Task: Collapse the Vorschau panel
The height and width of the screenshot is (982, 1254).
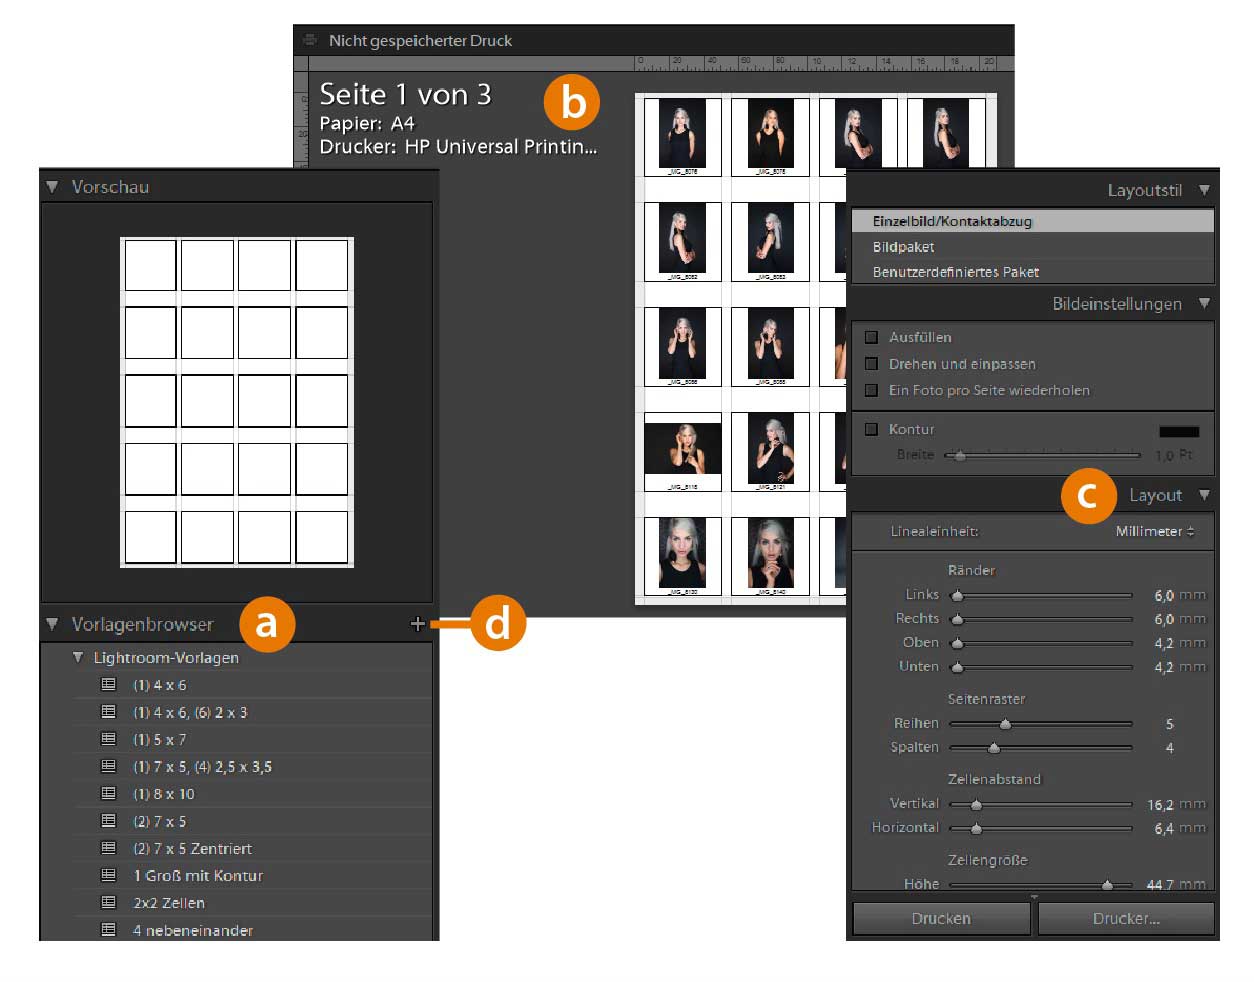Action: click(x=52, y=187)
